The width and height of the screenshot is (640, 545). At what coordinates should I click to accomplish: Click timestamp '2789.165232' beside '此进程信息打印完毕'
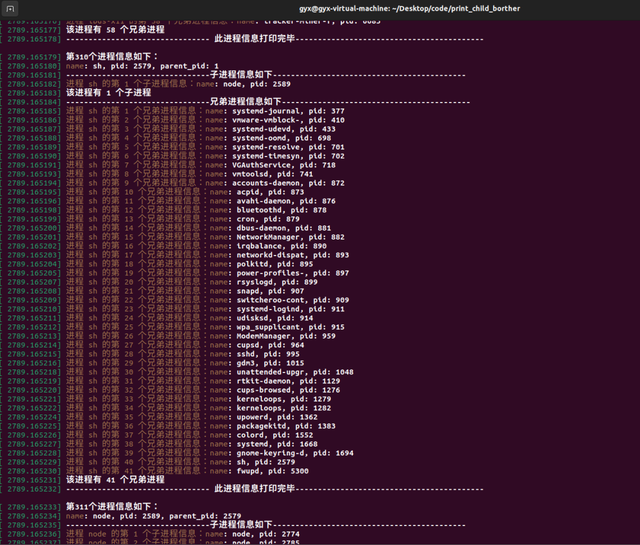(x=33, y=489)
